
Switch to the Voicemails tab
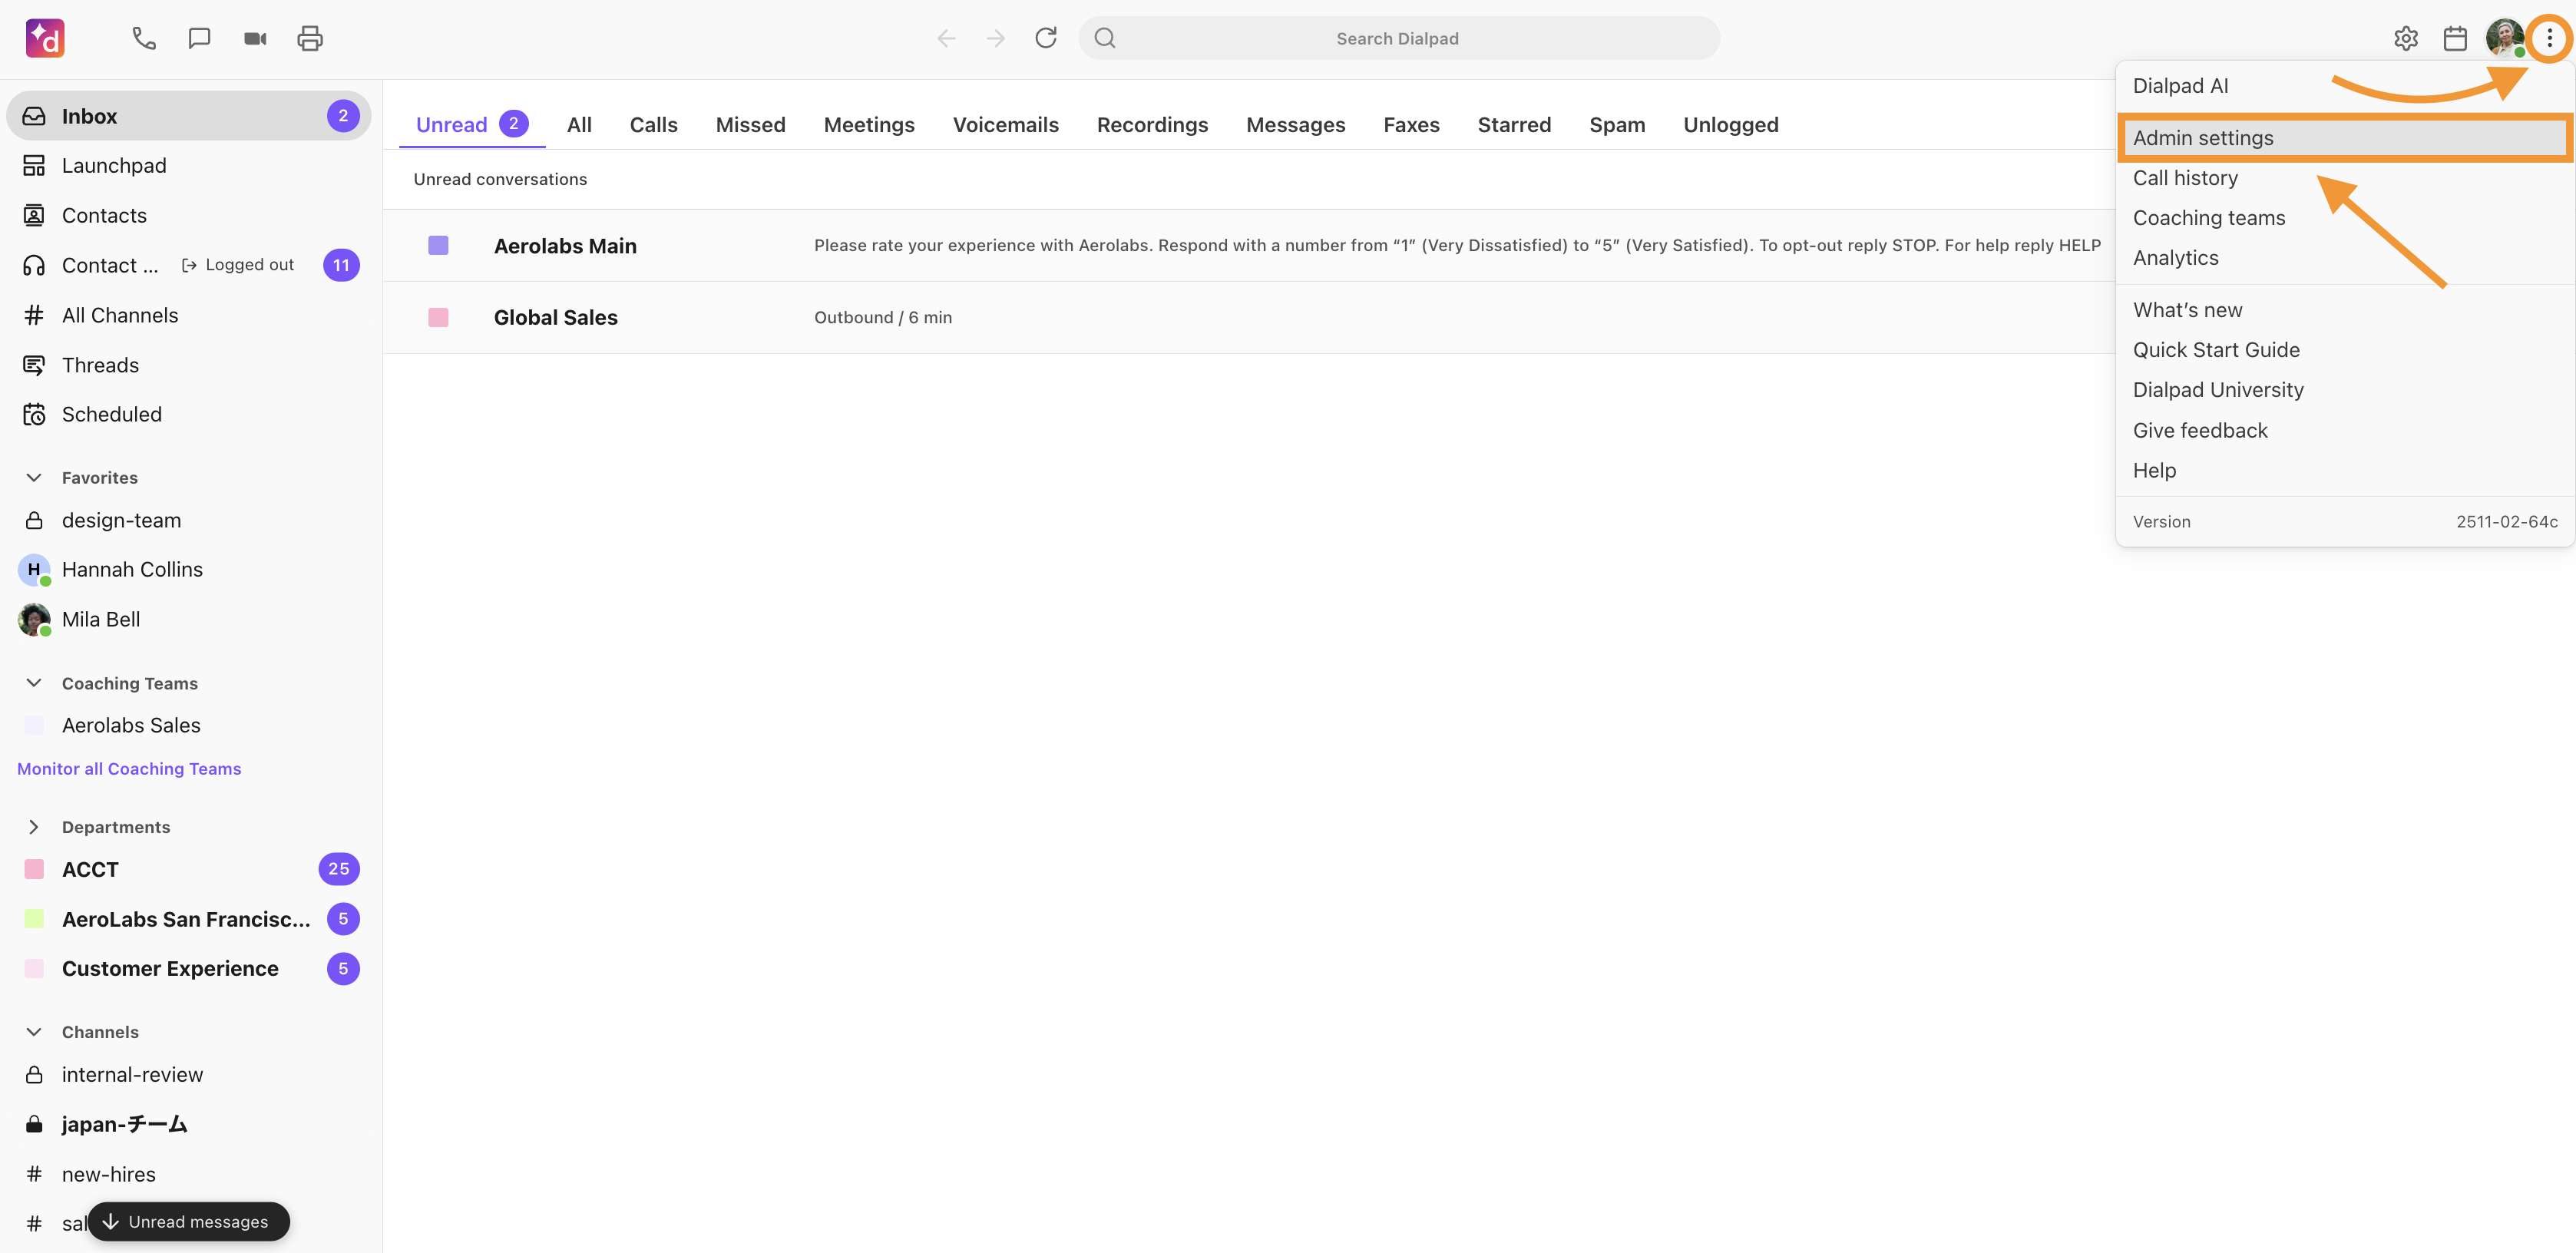coord(1005,124)
